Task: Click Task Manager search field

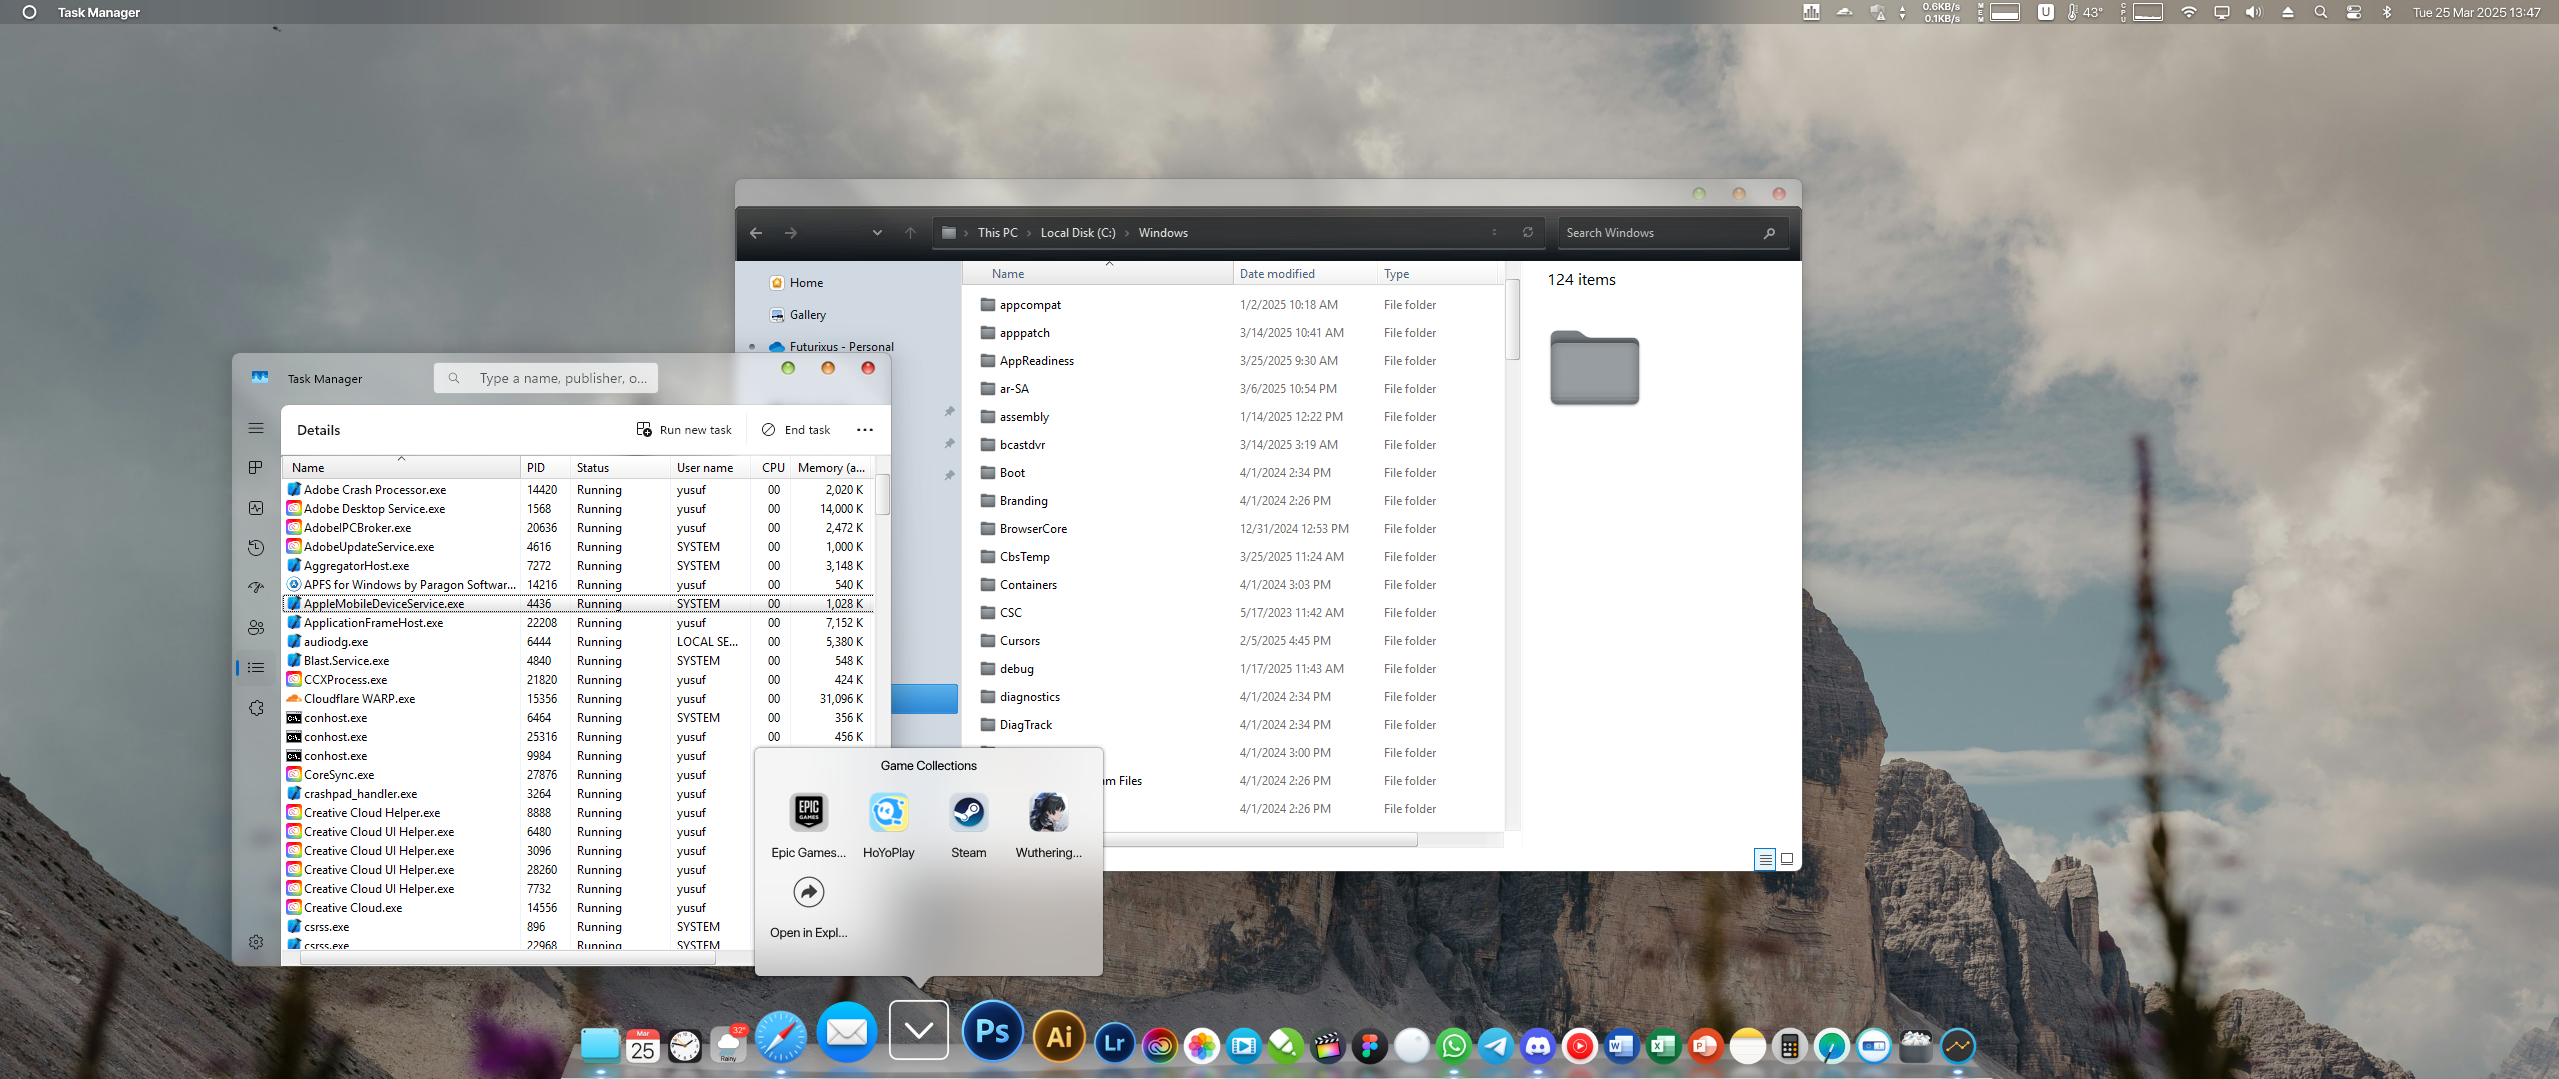Action: 546,378
